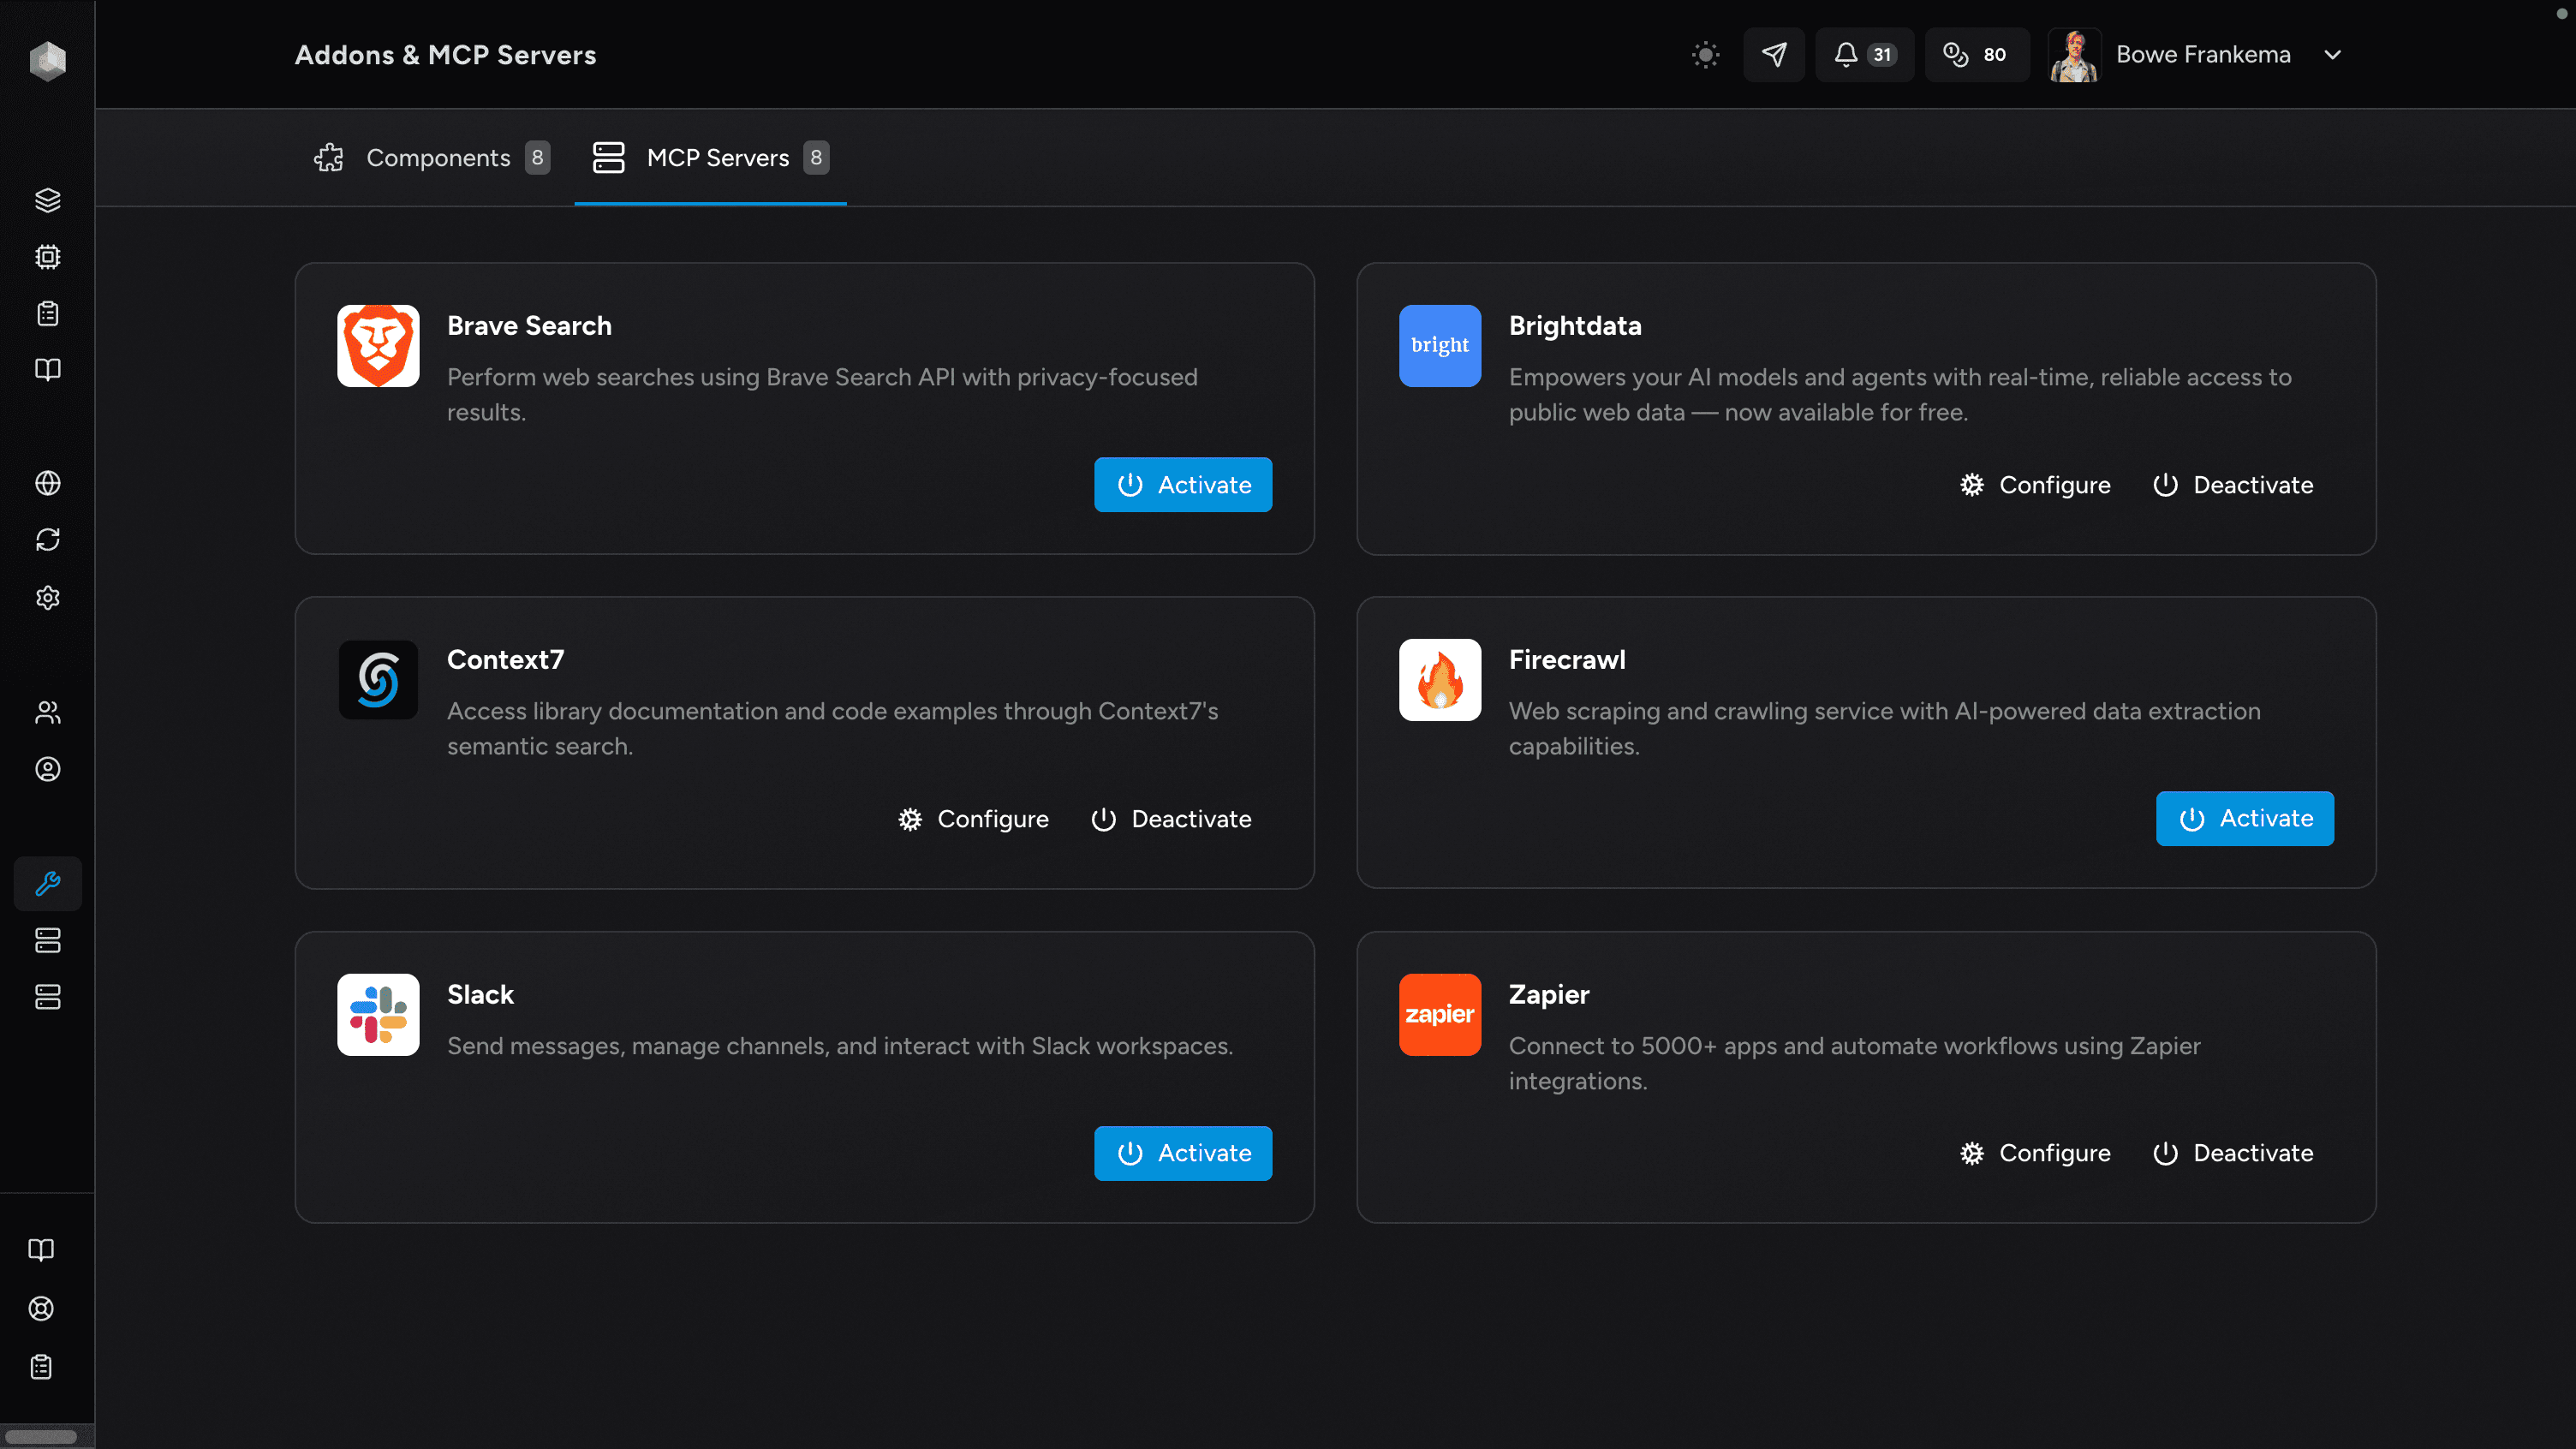Screen dimensions: 2576x1449
Task: Deactivate the Context7 server
Action: 1171,818
